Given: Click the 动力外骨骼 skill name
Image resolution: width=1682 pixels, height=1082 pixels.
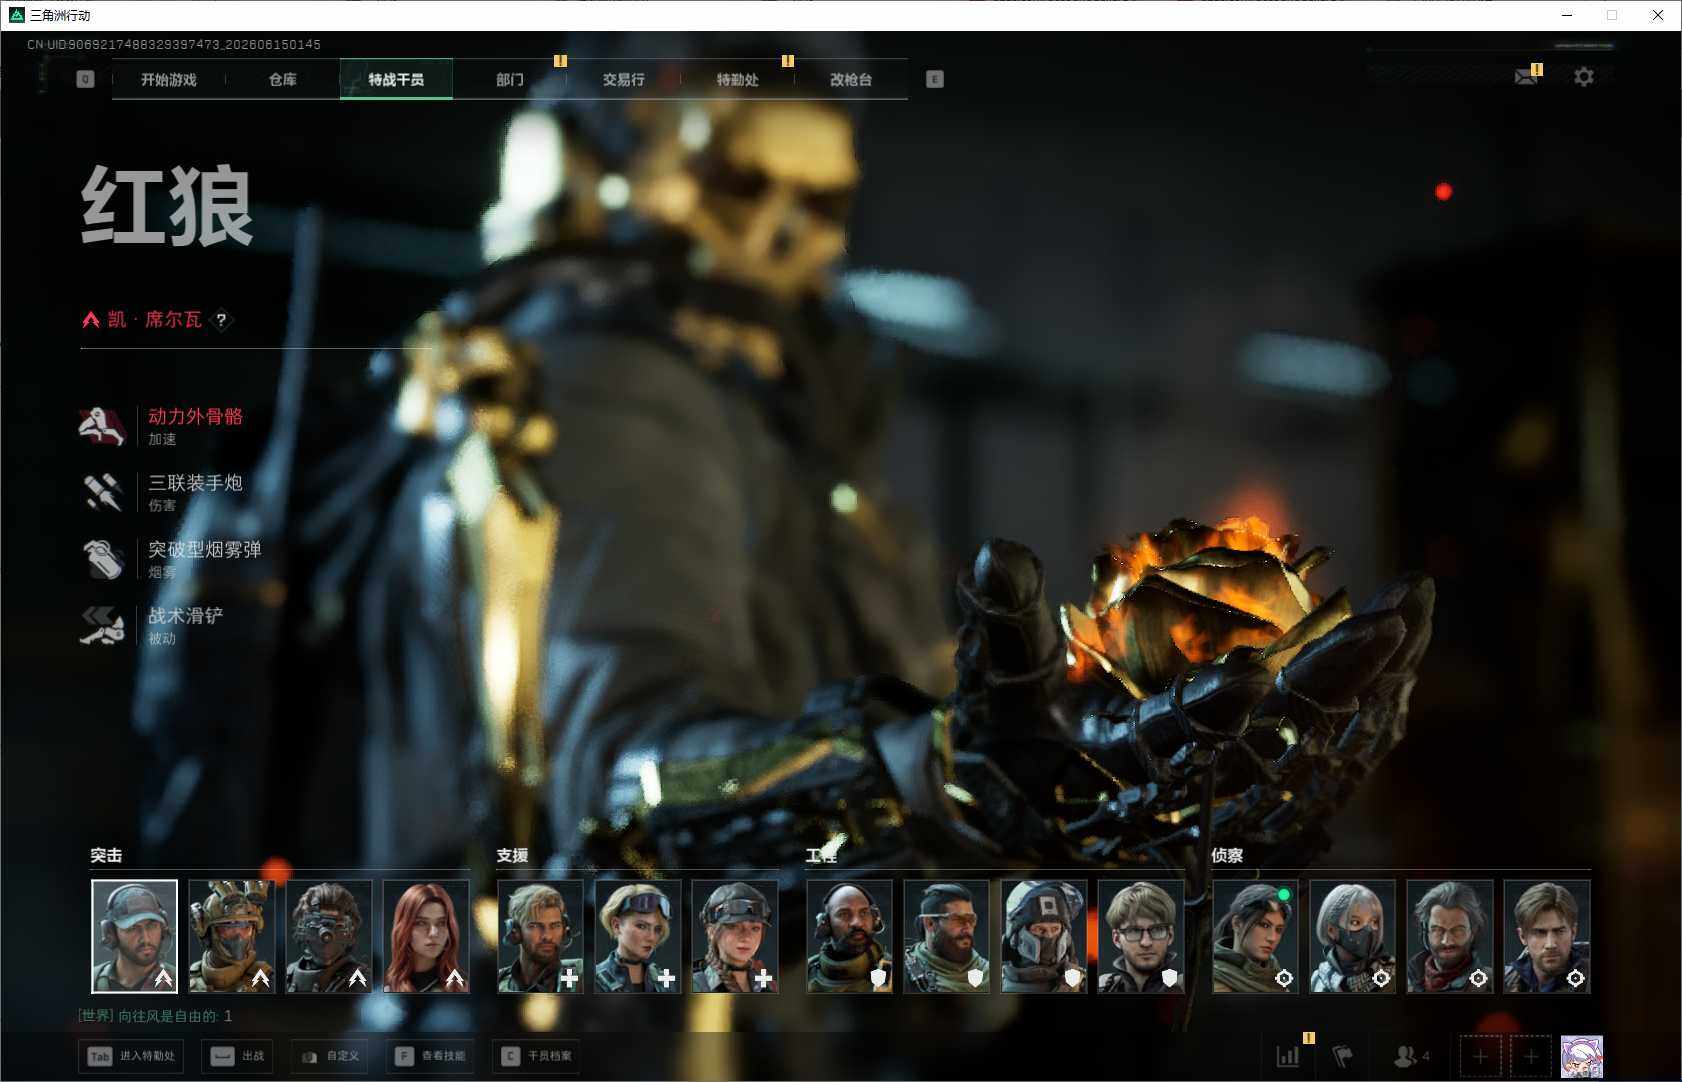Looking at the screenshot, I should point(196,416).
